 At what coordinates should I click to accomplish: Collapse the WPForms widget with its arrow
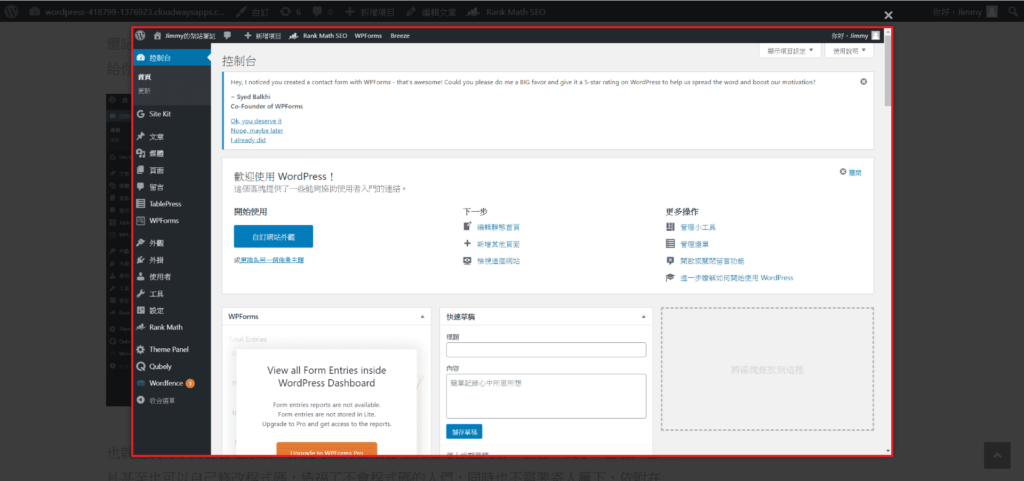(422, 317)
